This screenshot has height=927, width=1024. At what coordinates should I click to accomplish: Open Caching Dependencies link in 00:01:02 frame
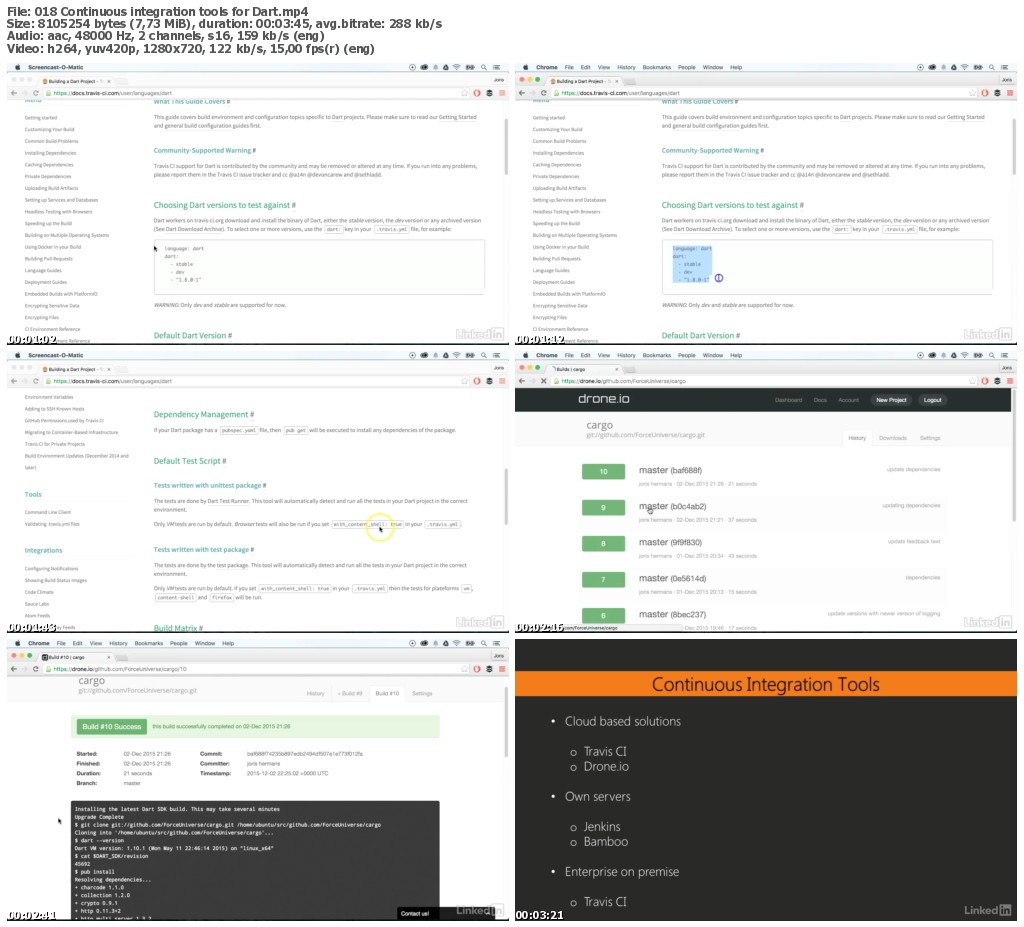coord(49,165)
